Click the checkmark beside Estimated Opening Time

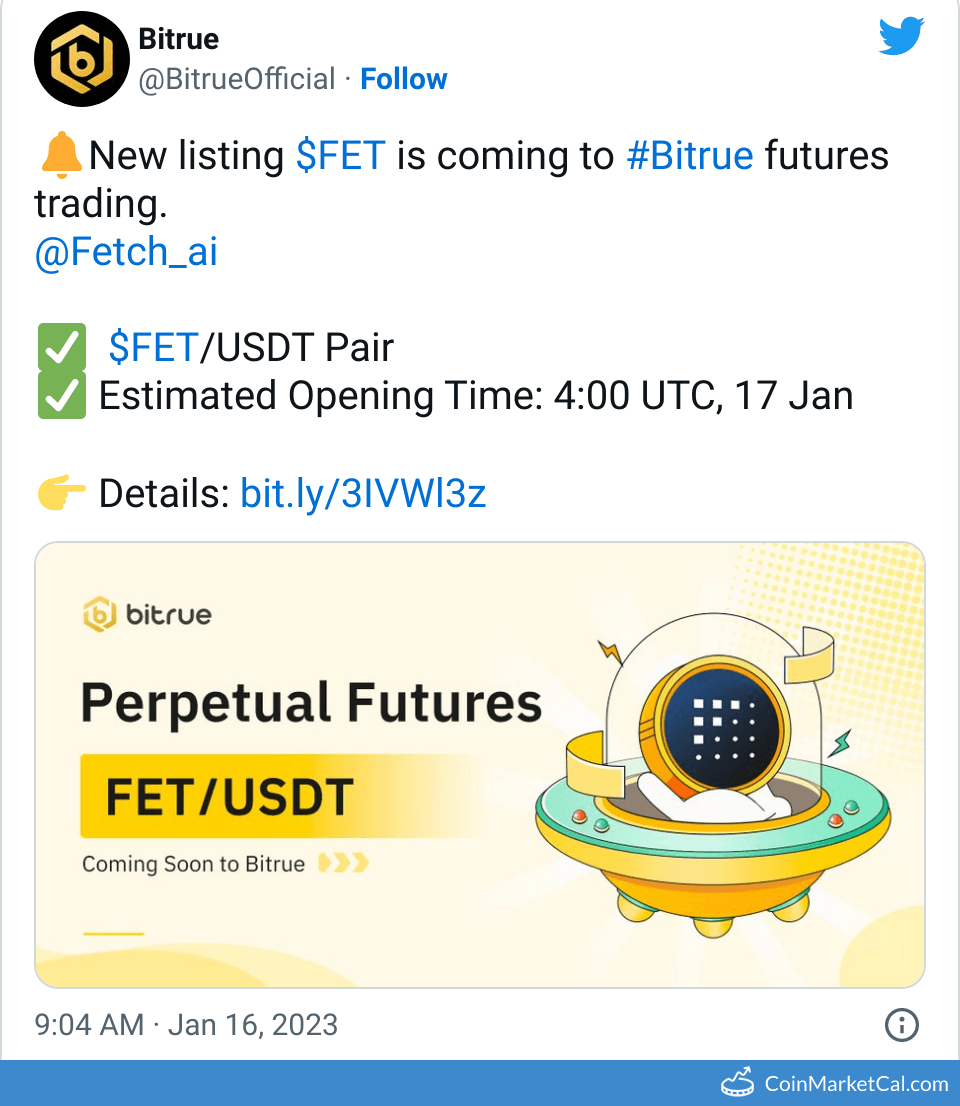[x=62, y=395]
